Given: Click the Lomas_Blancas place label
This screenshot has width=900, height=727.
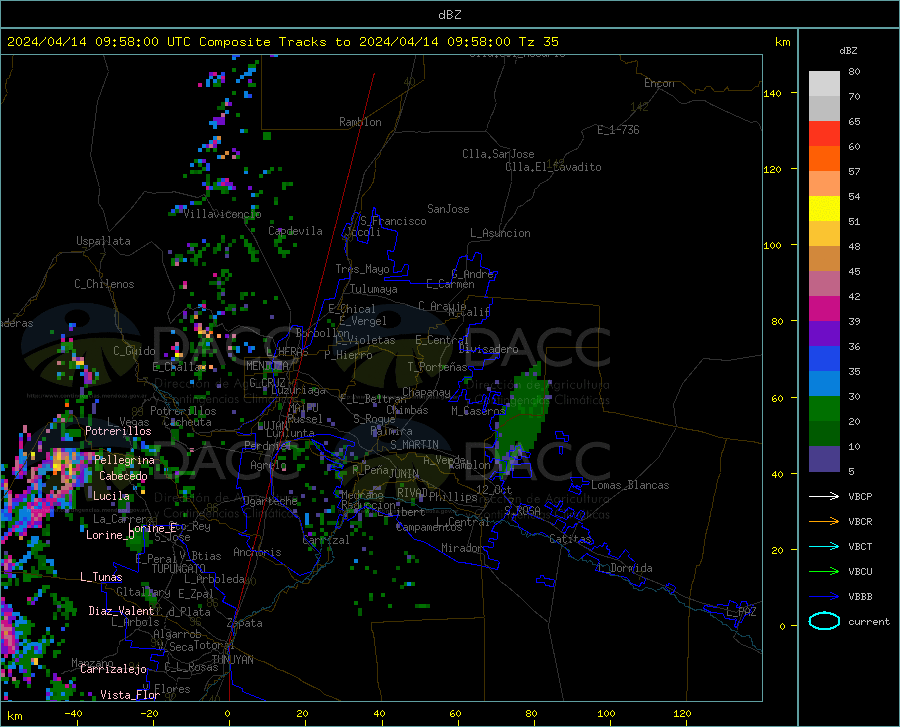Looking at the screenshot, I should pos(630,485).
